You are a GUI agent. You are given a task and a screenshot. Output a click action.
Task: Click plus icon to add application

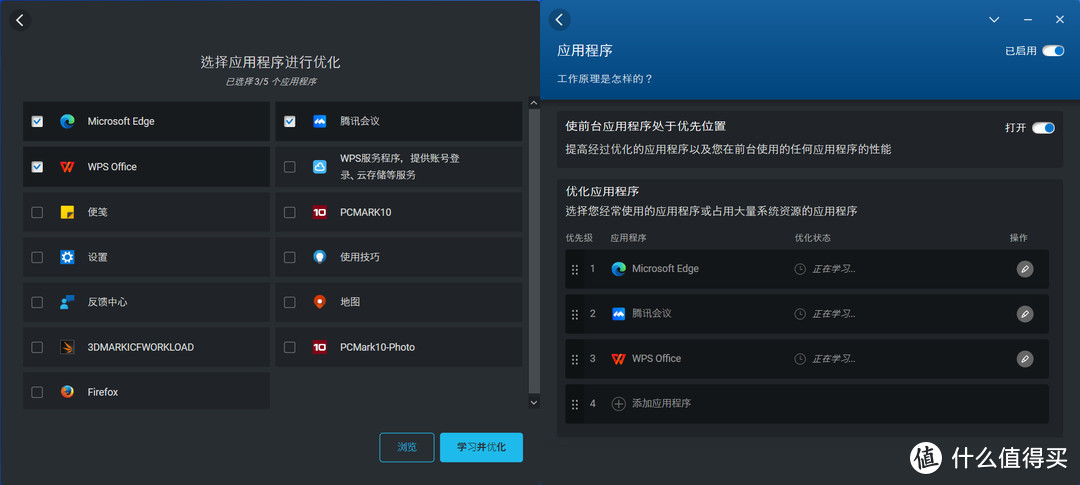click(x=619, y=404)
